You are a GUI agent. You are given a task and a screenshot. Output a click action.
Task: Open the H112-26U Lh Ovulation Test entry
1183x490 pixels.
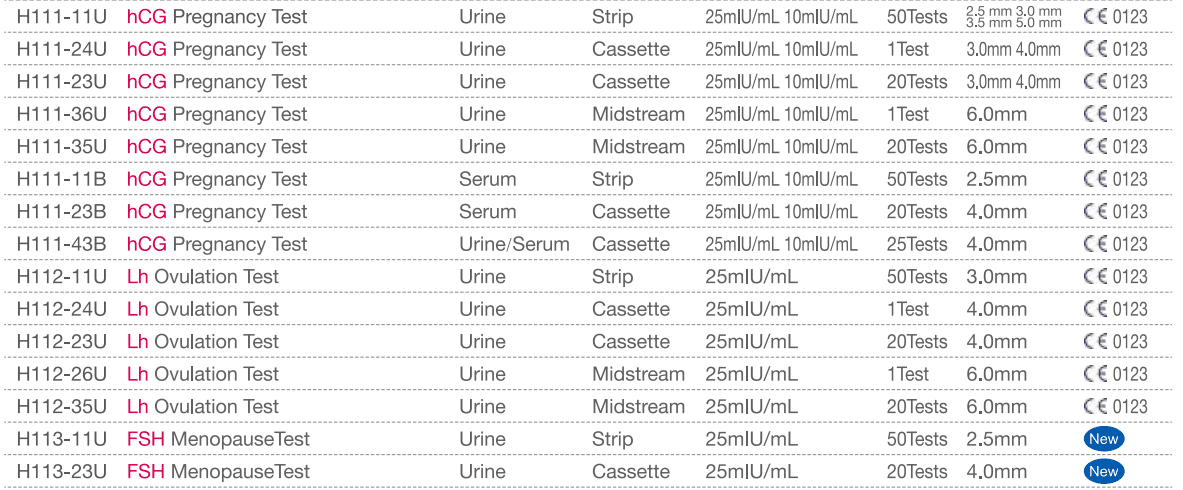click(x=203, y=374)
